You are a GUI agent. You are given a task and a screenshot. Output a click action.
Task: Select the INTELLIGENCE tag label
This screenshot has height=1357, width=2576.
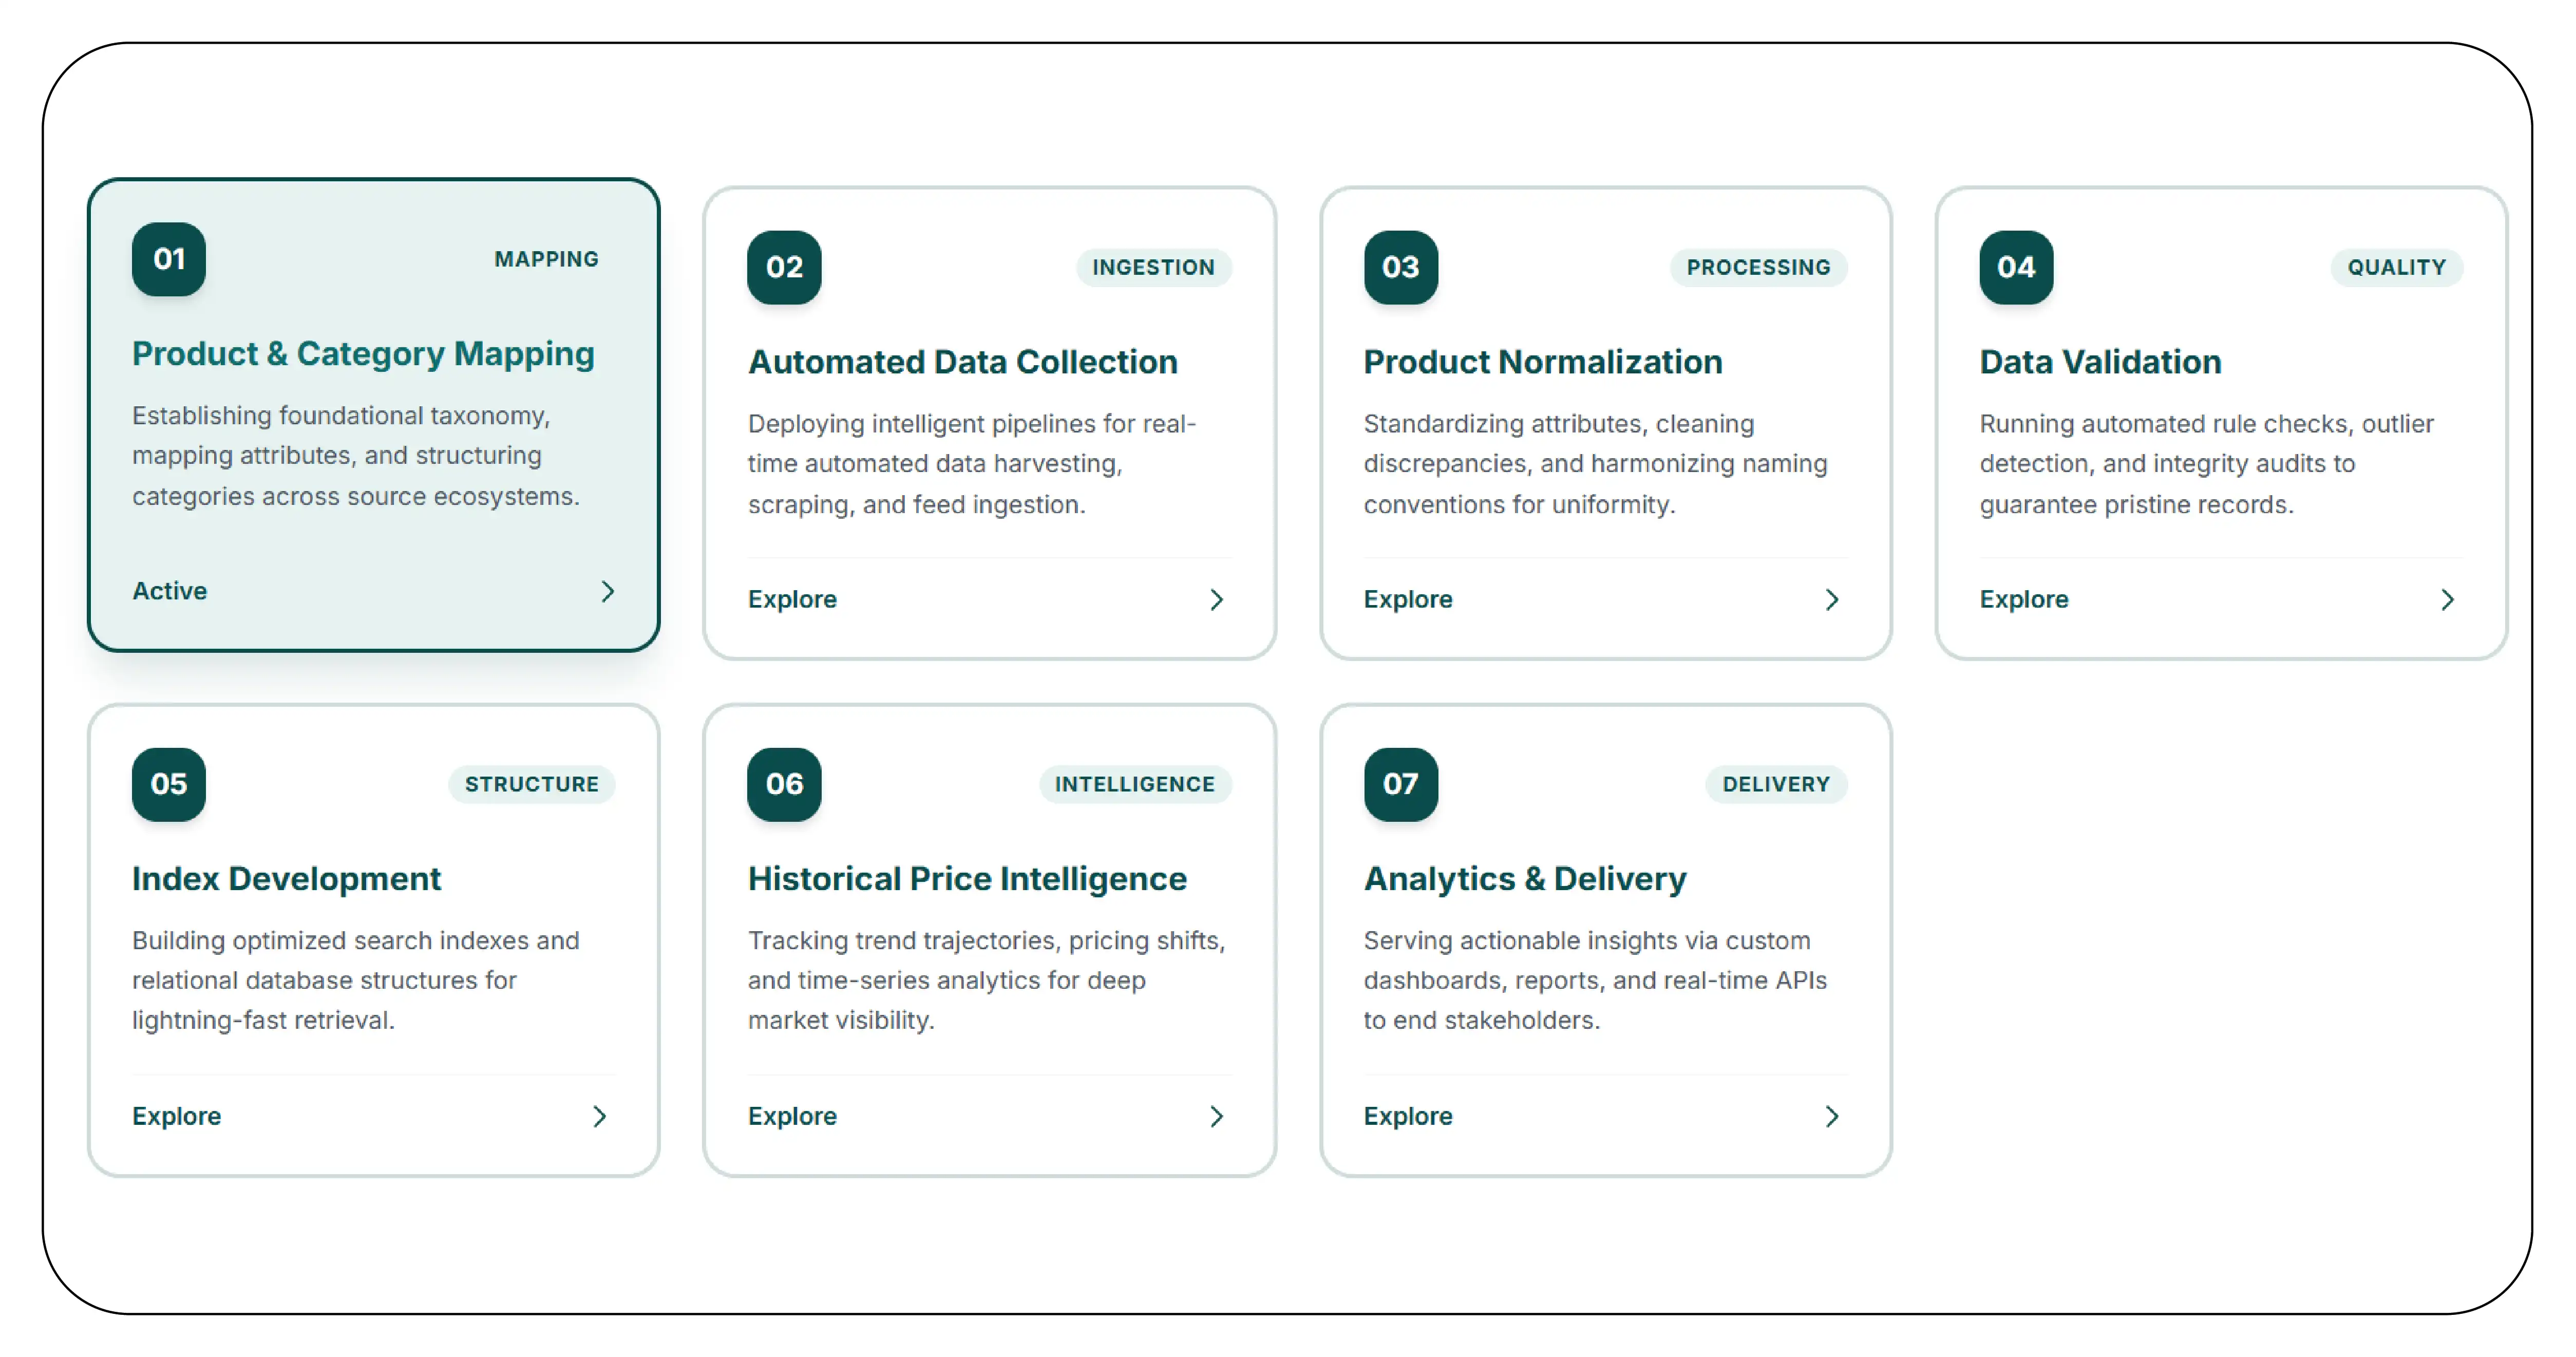(1135, 784)
